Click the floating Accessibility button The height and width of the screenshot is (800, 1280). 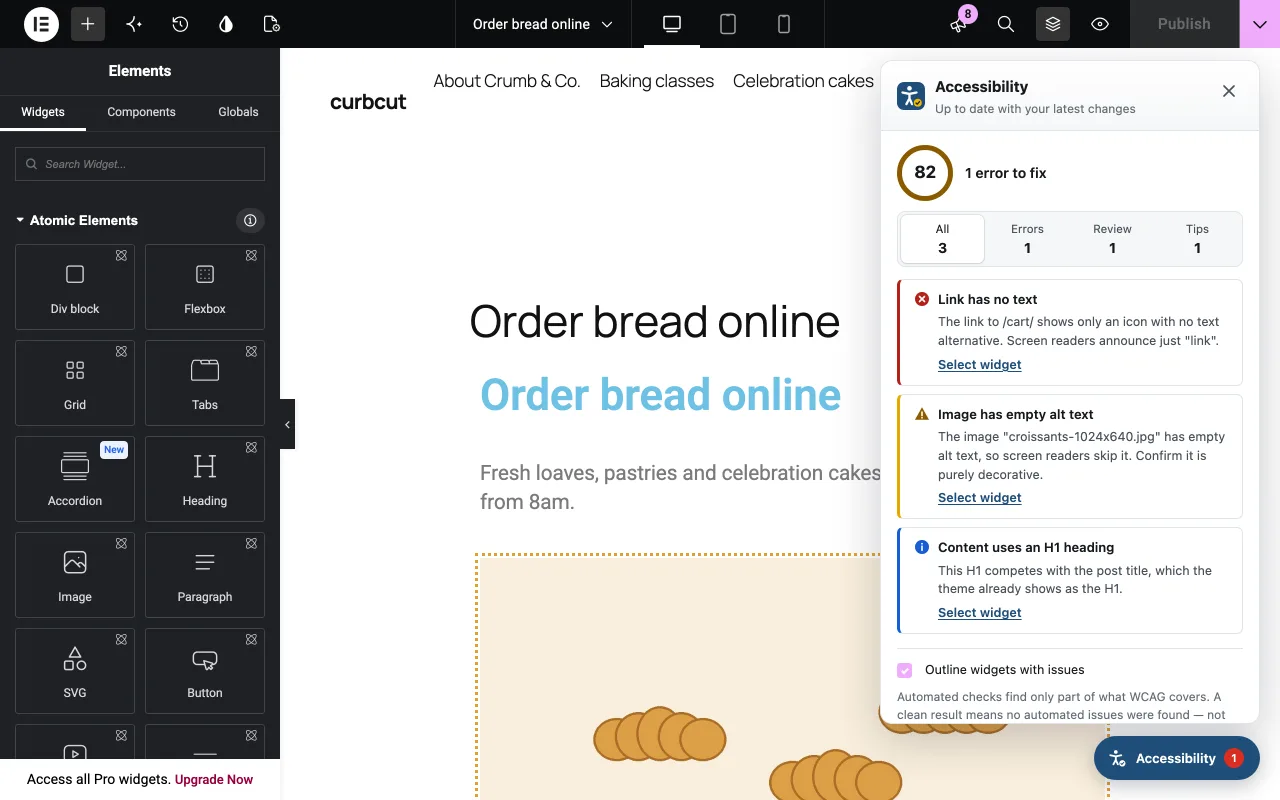coord(1176,758)
